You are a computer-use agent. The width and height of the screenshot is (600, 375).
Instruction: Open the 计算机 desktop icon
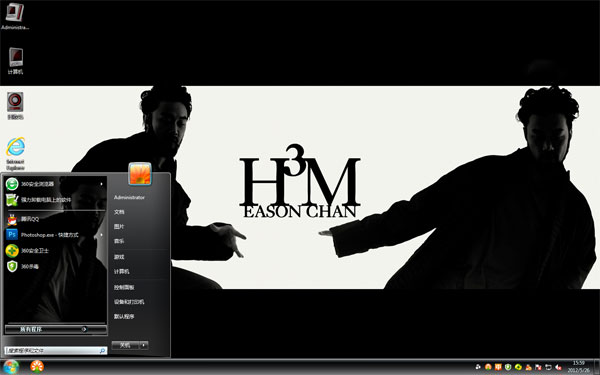[x=15, y=60]
